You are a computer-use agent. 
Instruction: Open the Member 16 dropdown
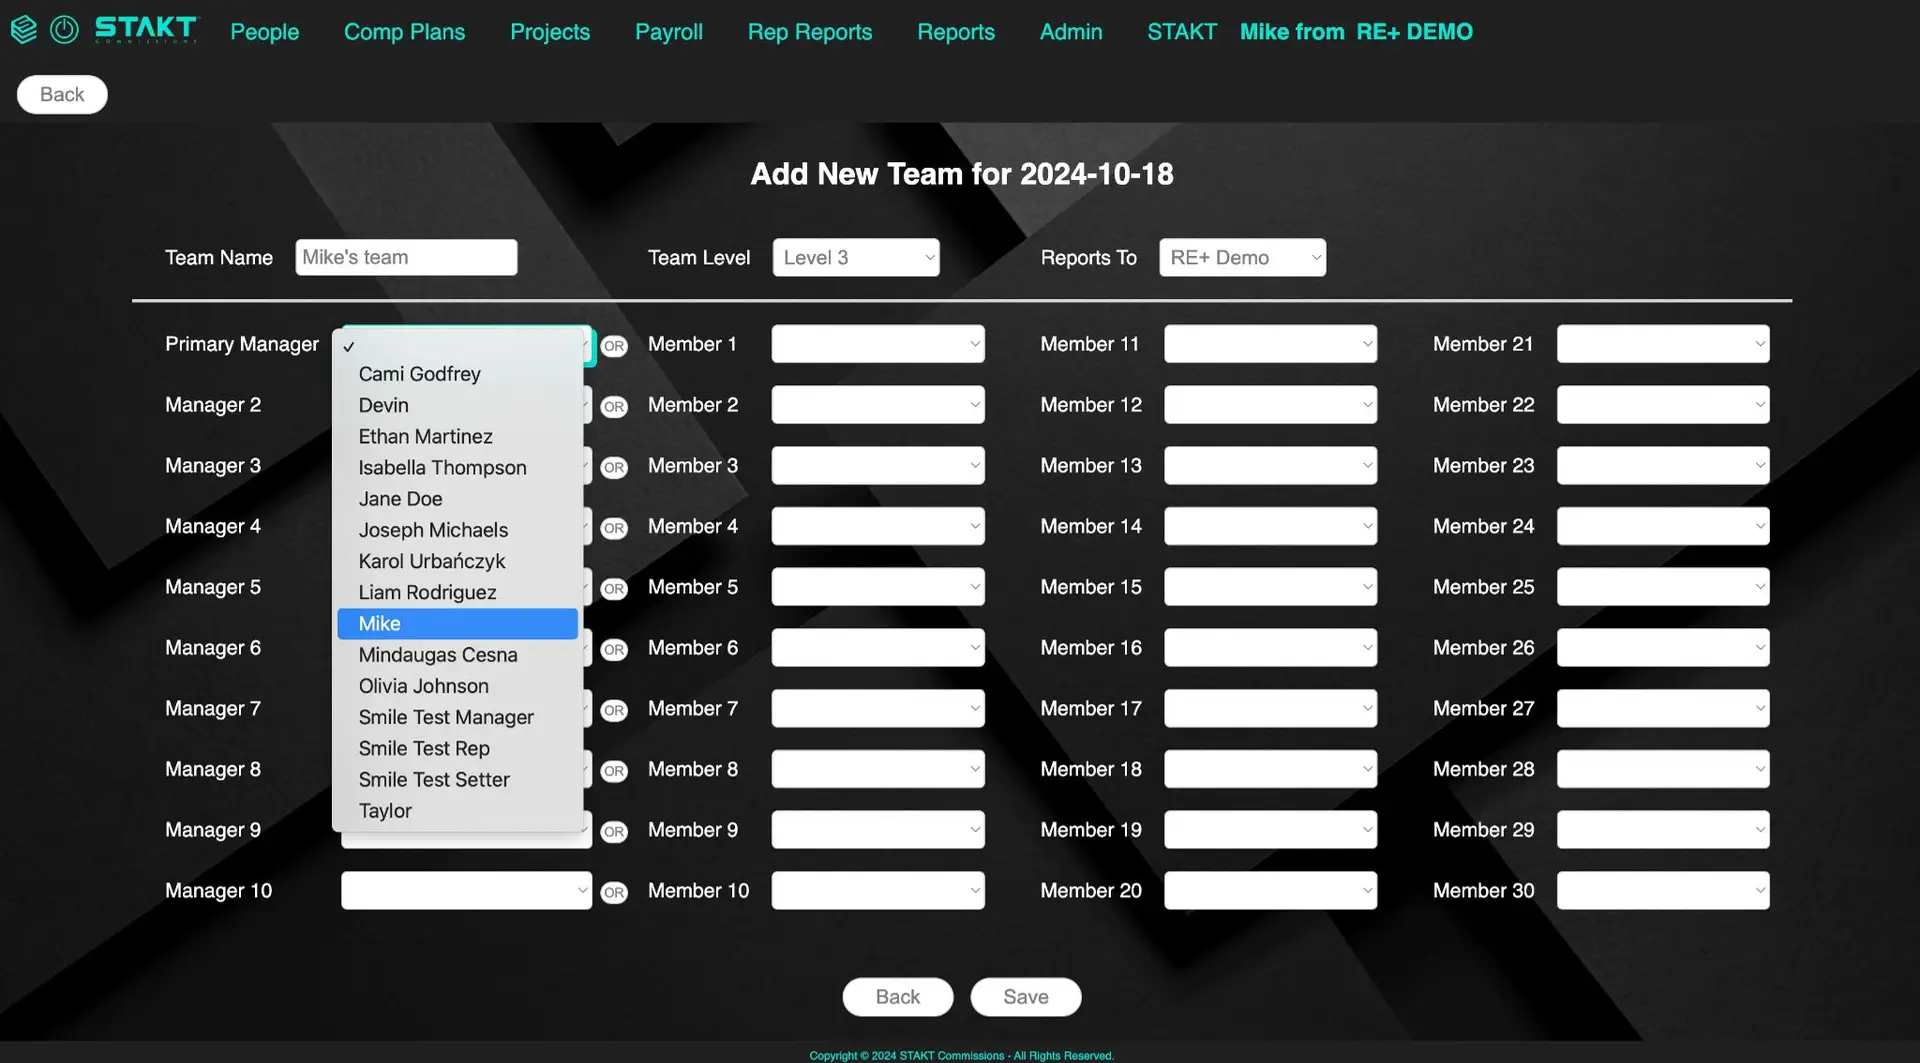pos(1270,647)
